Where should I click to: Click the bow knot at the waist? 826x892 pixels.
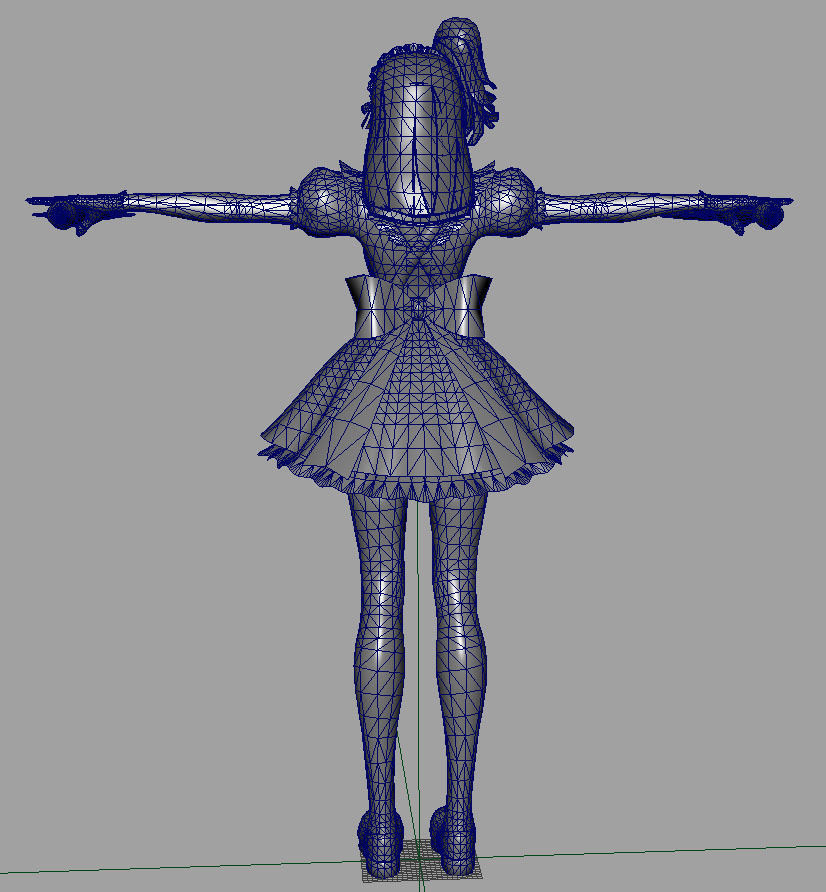(419, 309)
